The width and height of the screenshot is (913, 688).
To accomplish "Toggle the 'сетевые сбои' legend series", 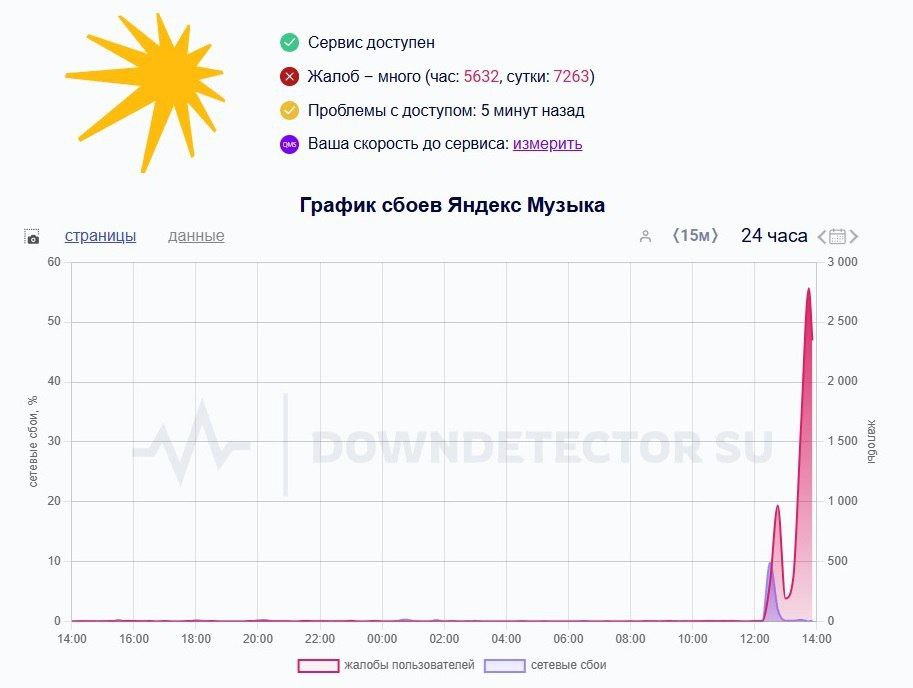I will (x=545, y=665).
